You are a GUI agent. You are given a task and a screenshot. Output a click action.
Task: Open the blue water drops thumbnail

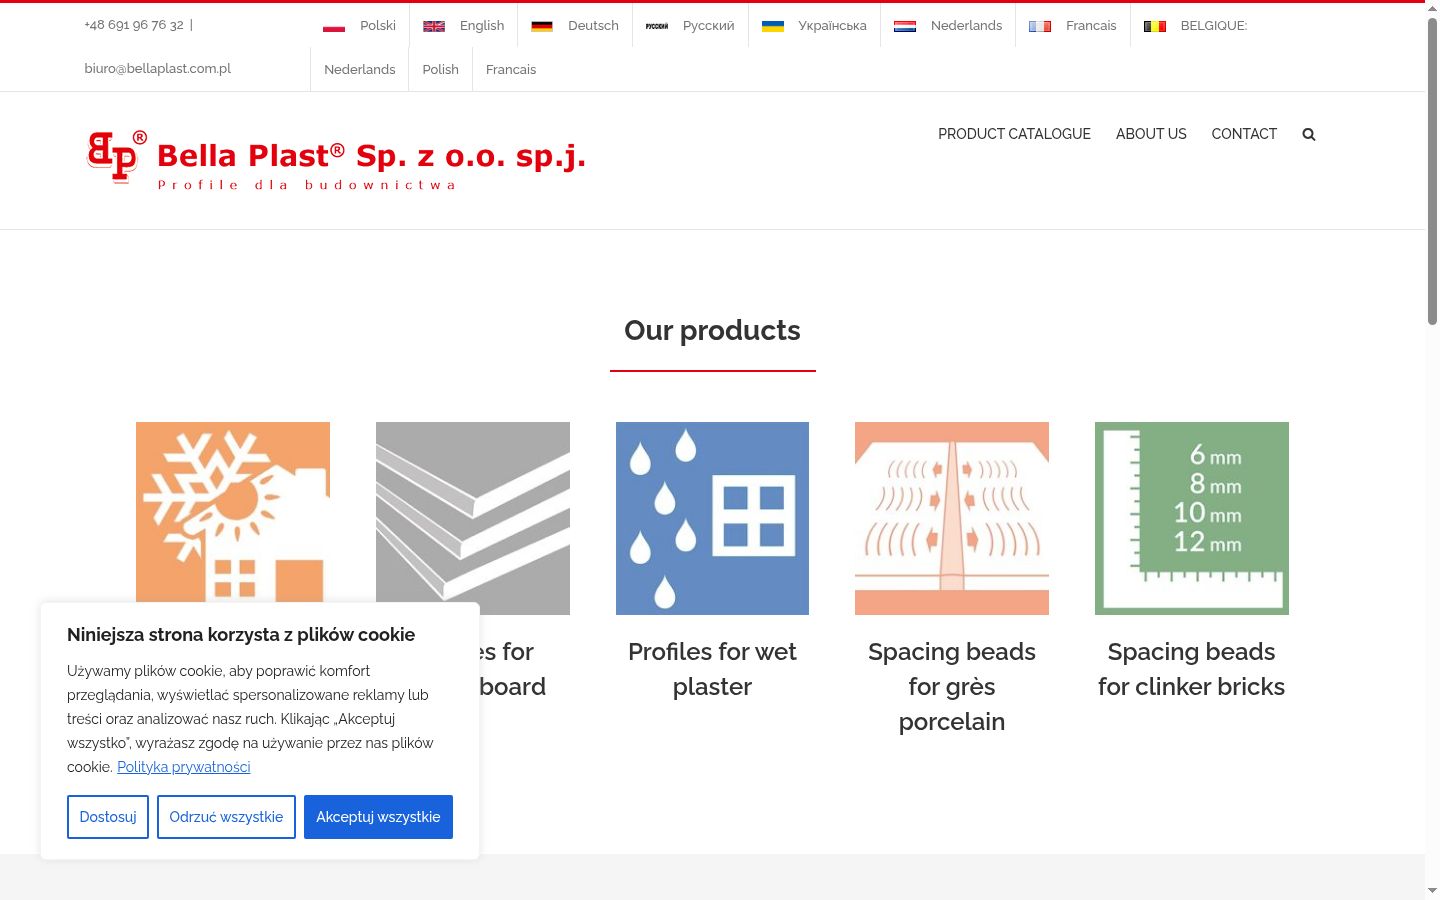pos(712,518)
